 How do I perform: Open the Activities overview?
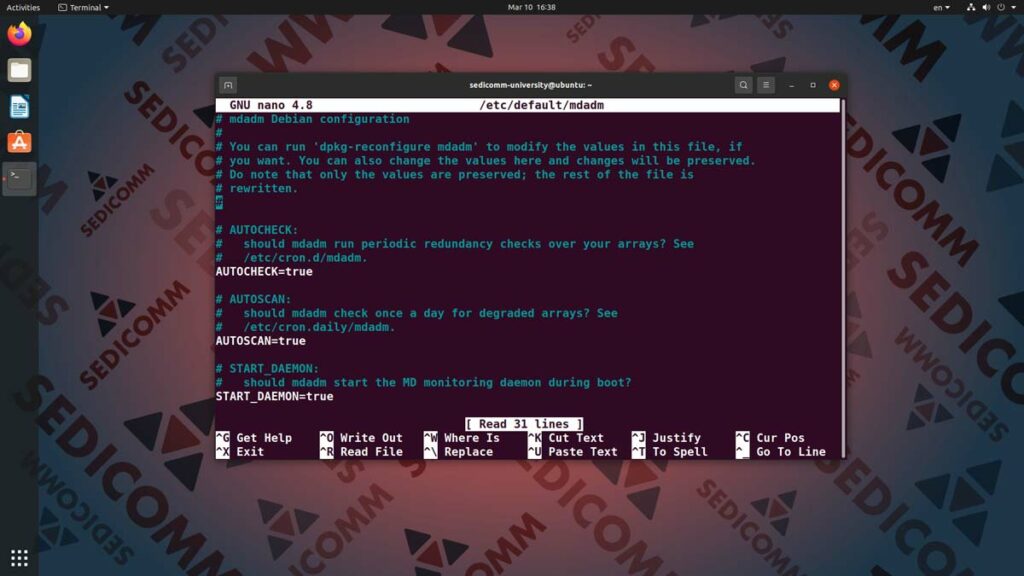[23, 7]
